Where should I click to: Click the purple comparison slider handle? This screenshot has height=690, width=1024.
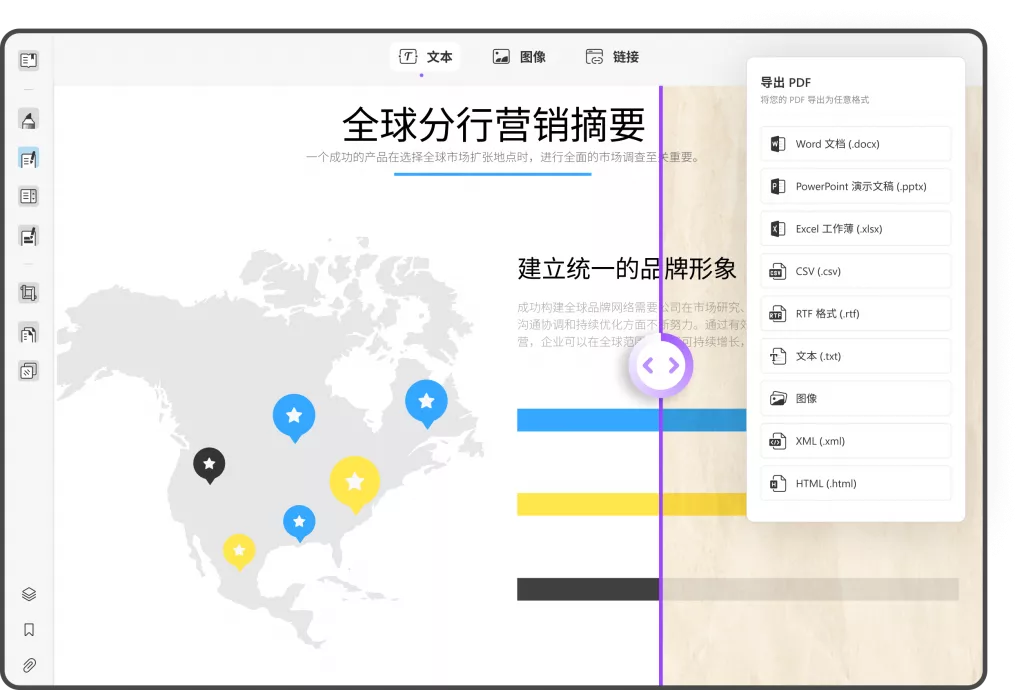(x=660, y=366)
